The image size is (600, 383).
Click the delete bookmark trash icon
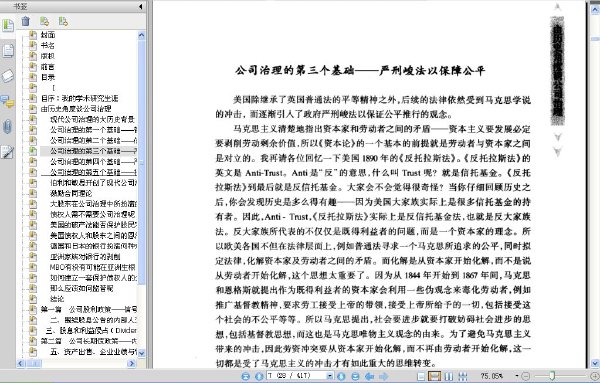[26, 21]
